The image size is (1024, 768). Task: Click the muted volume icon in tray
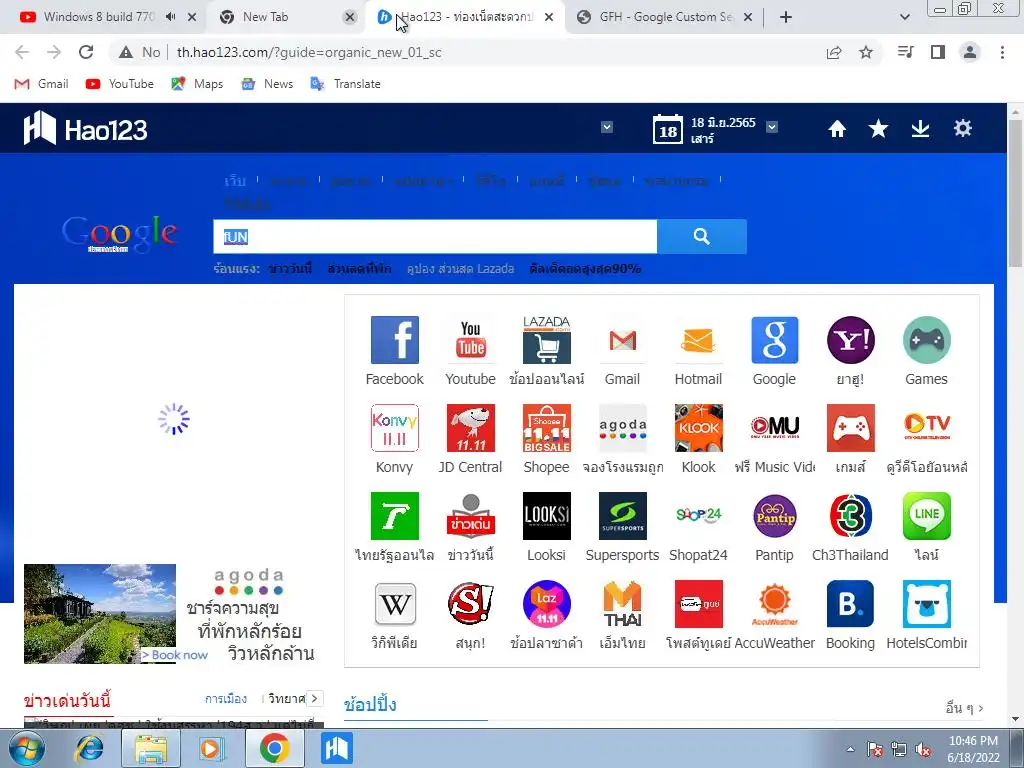coord(924,749)
